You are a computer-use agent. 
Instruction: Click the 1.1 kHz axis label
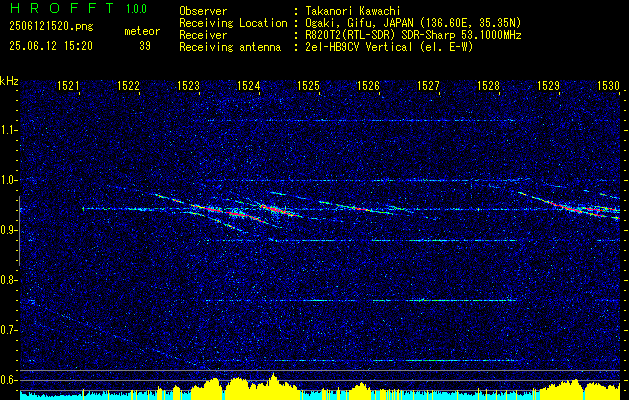click(7, 130)
